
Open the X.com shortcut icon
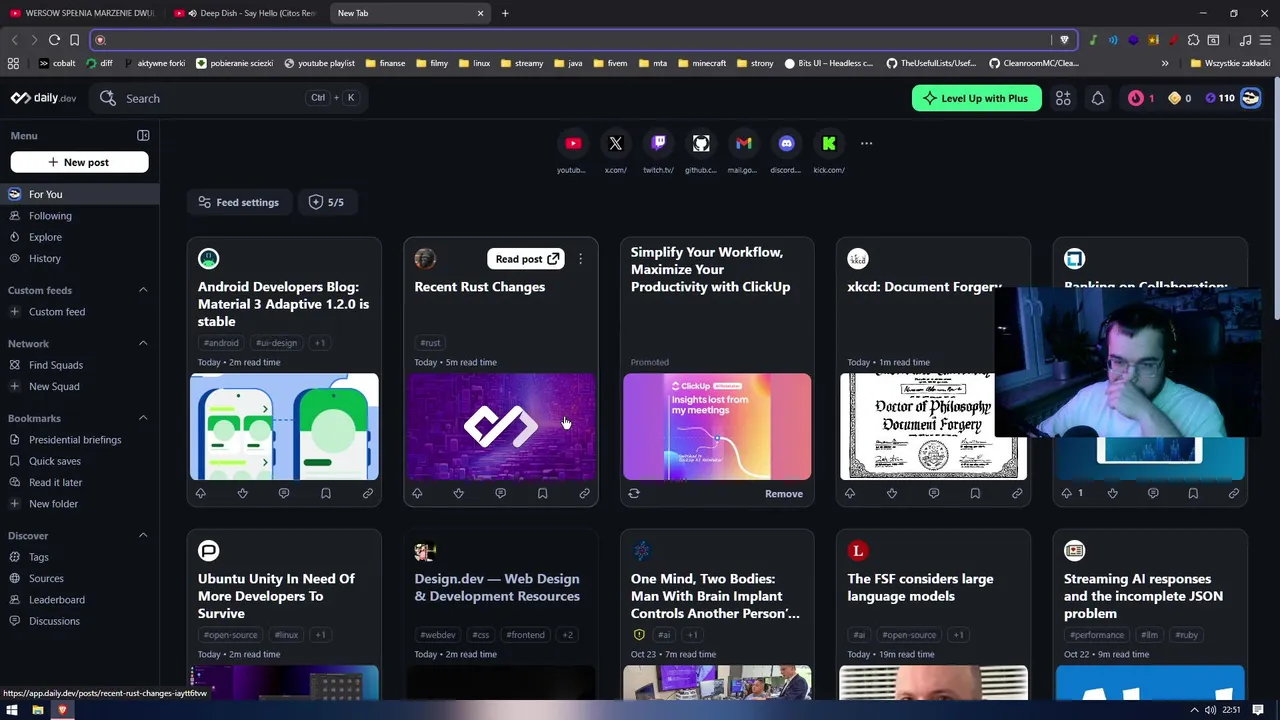[616, 144]
